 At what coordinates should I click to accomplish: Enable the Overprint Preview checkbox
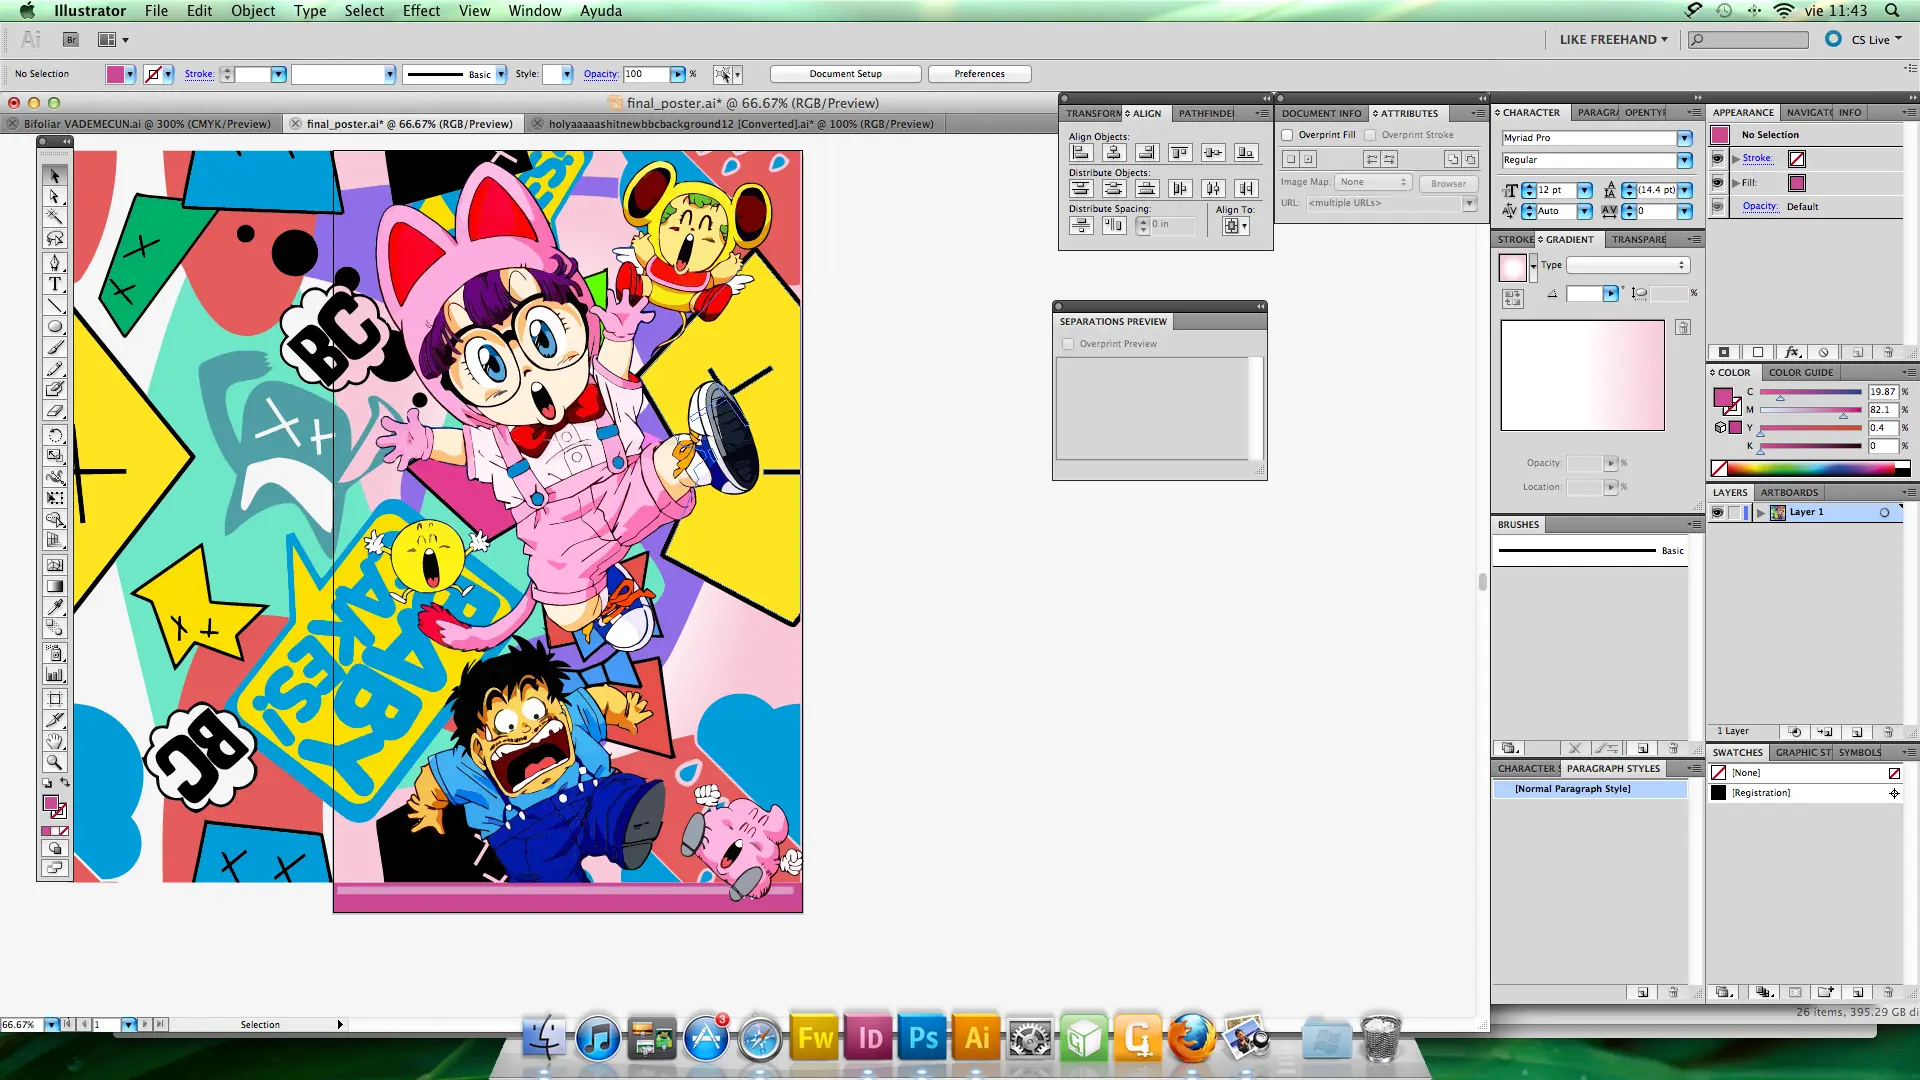click(x=1068, y=344)
